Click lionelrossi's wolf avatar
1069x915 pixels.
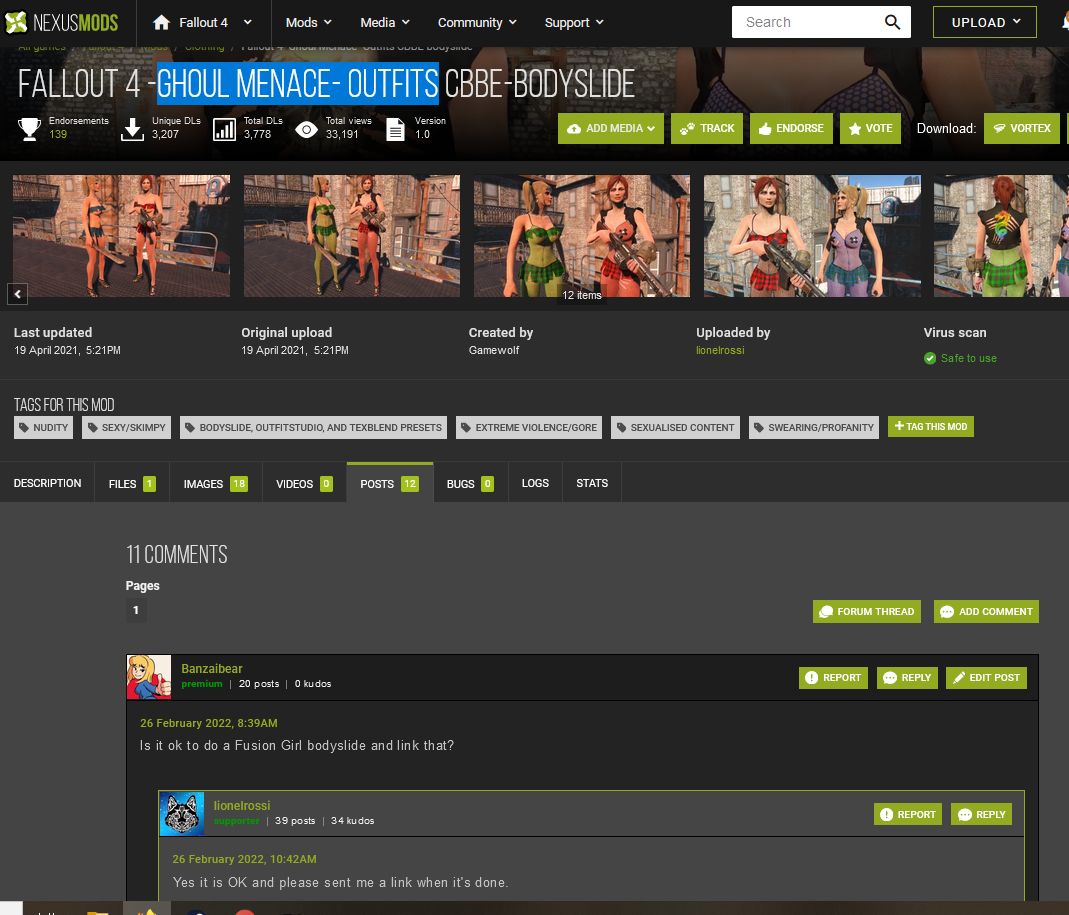(x=182, y=814)
